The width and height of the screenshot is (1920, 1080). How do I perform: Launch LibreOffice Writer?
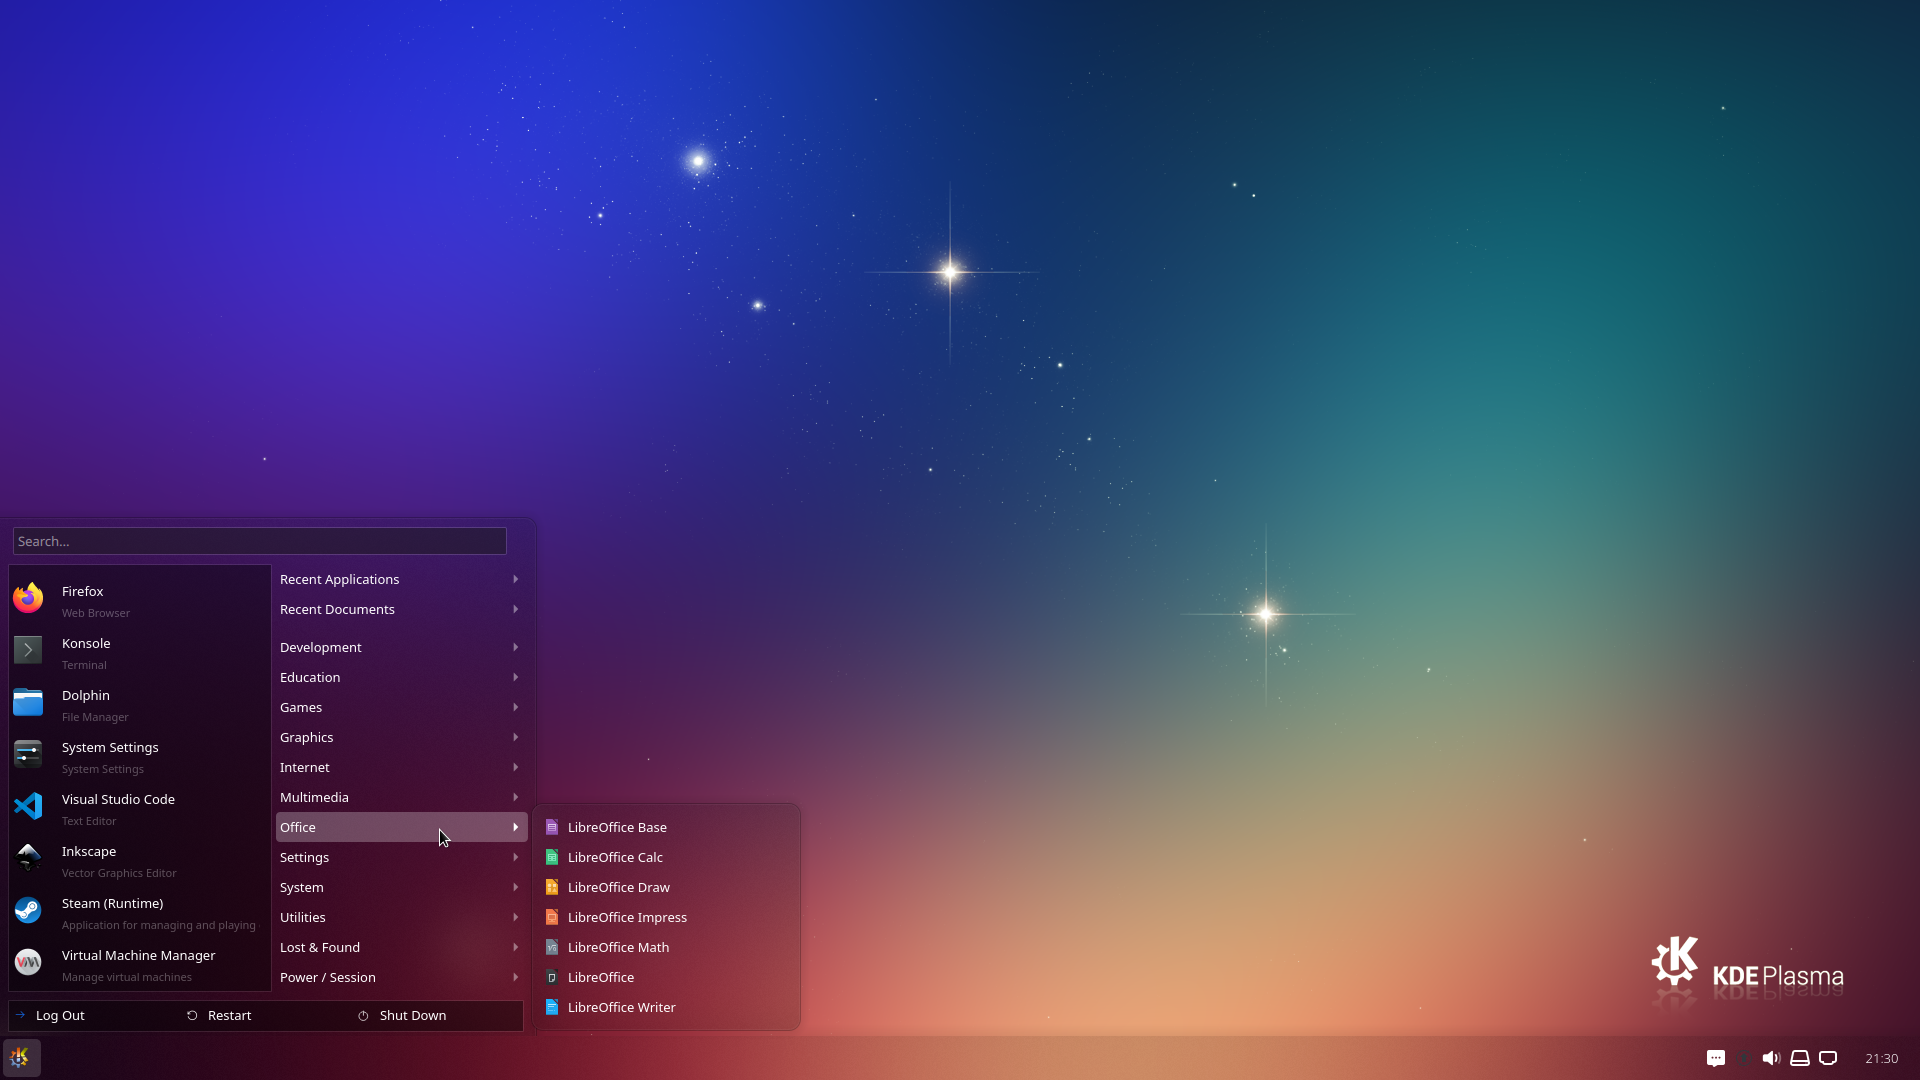coord(666,1007)
